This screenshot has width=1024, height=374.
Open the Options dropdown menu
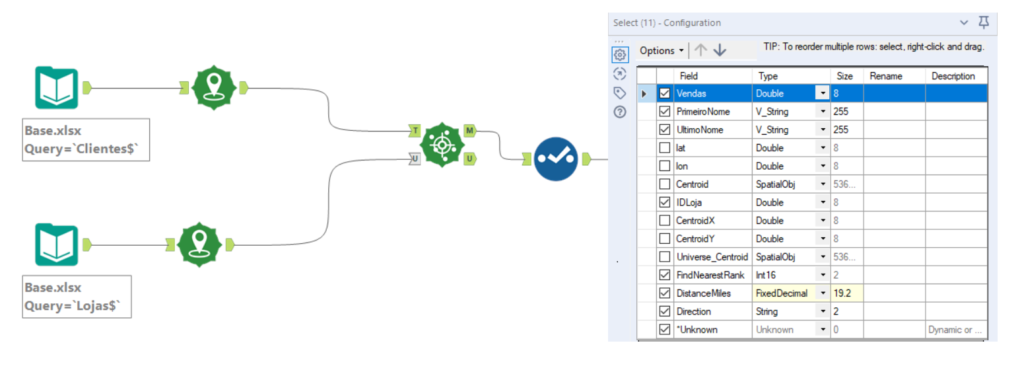pyautogui.click(x=662, y=50)
